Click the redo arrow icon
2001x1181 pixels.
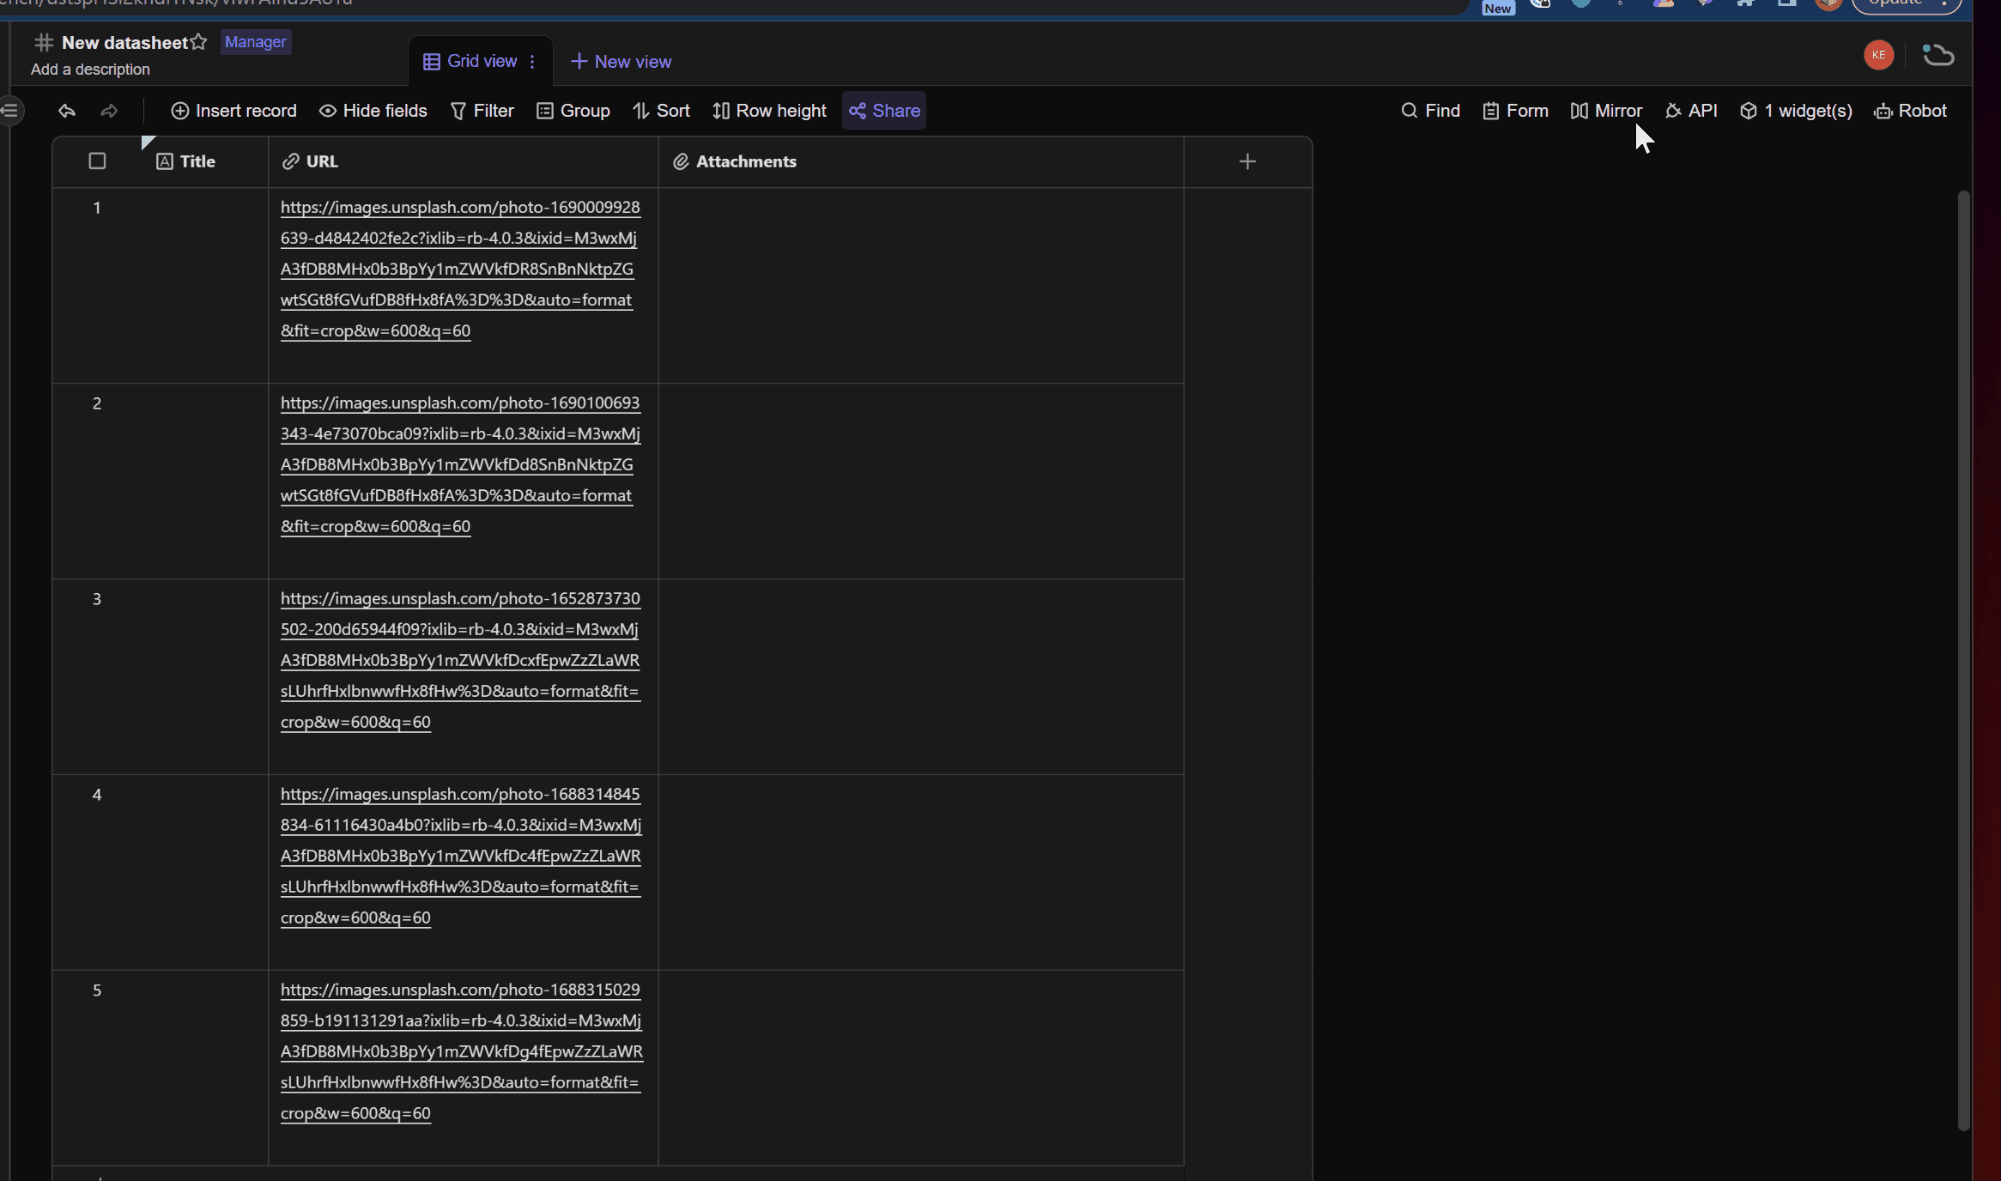pos(109,111)
